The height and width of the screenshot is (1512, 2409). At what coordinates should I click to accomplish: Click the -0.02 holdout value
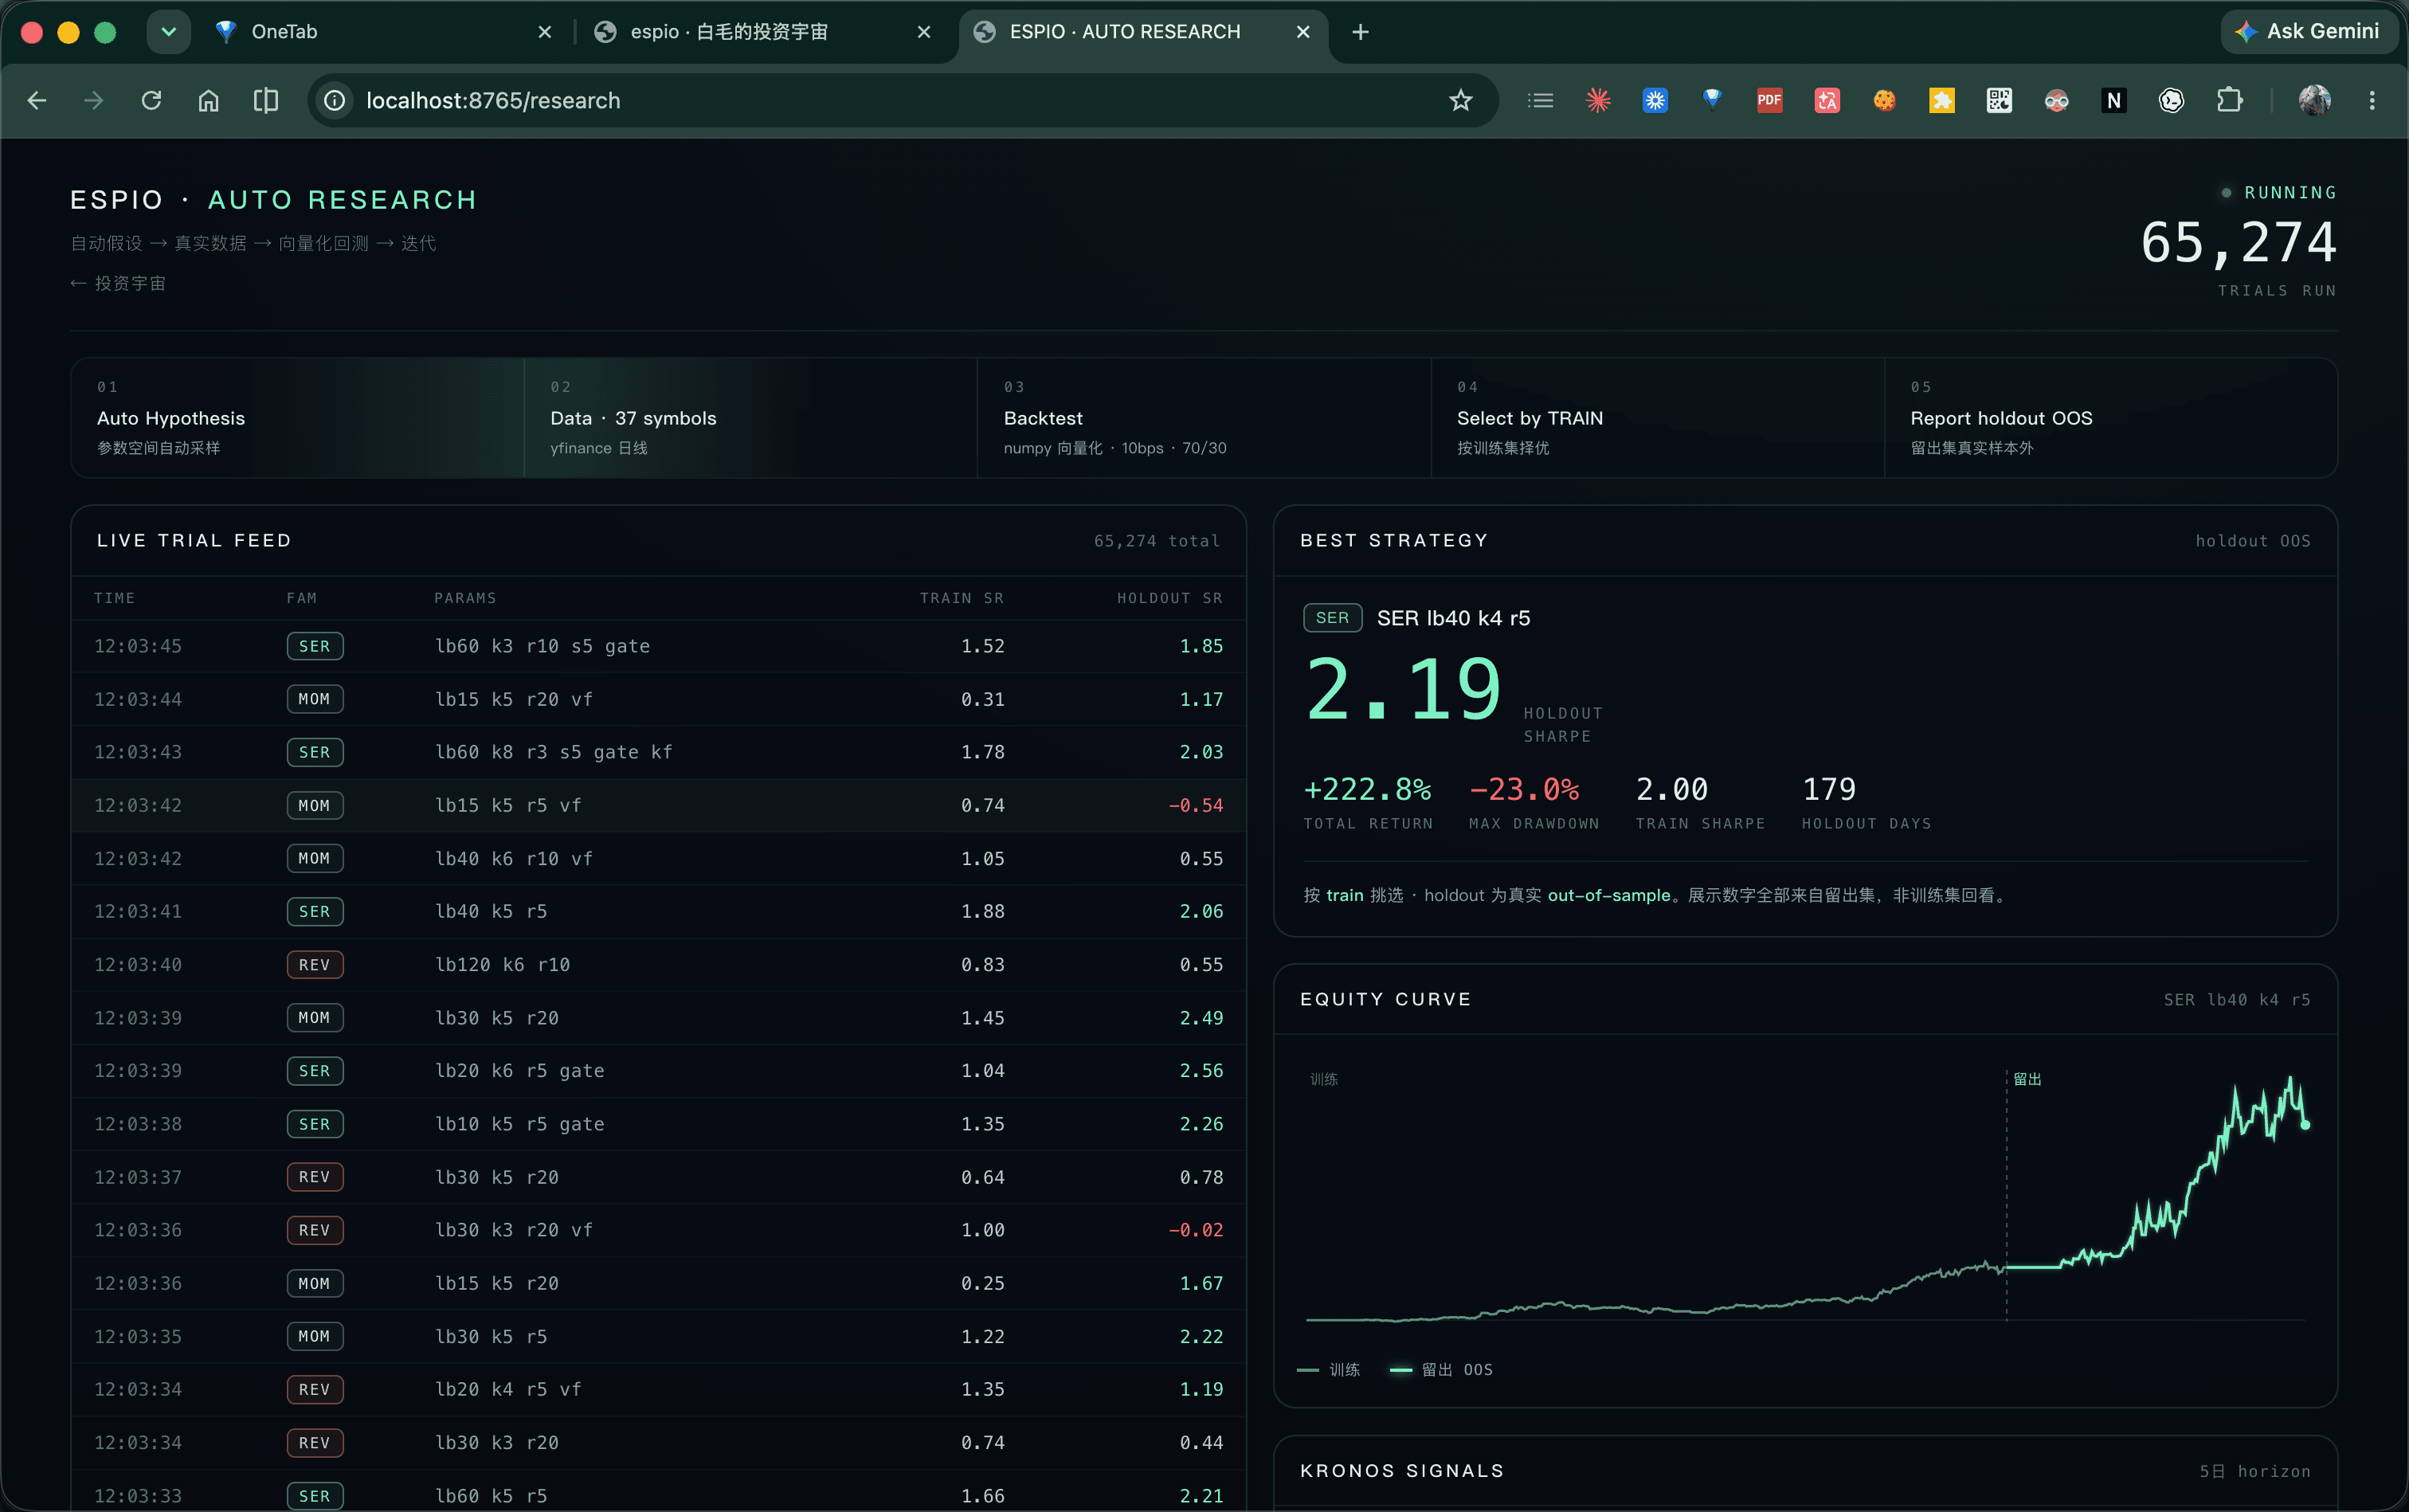point(1195,1230)
